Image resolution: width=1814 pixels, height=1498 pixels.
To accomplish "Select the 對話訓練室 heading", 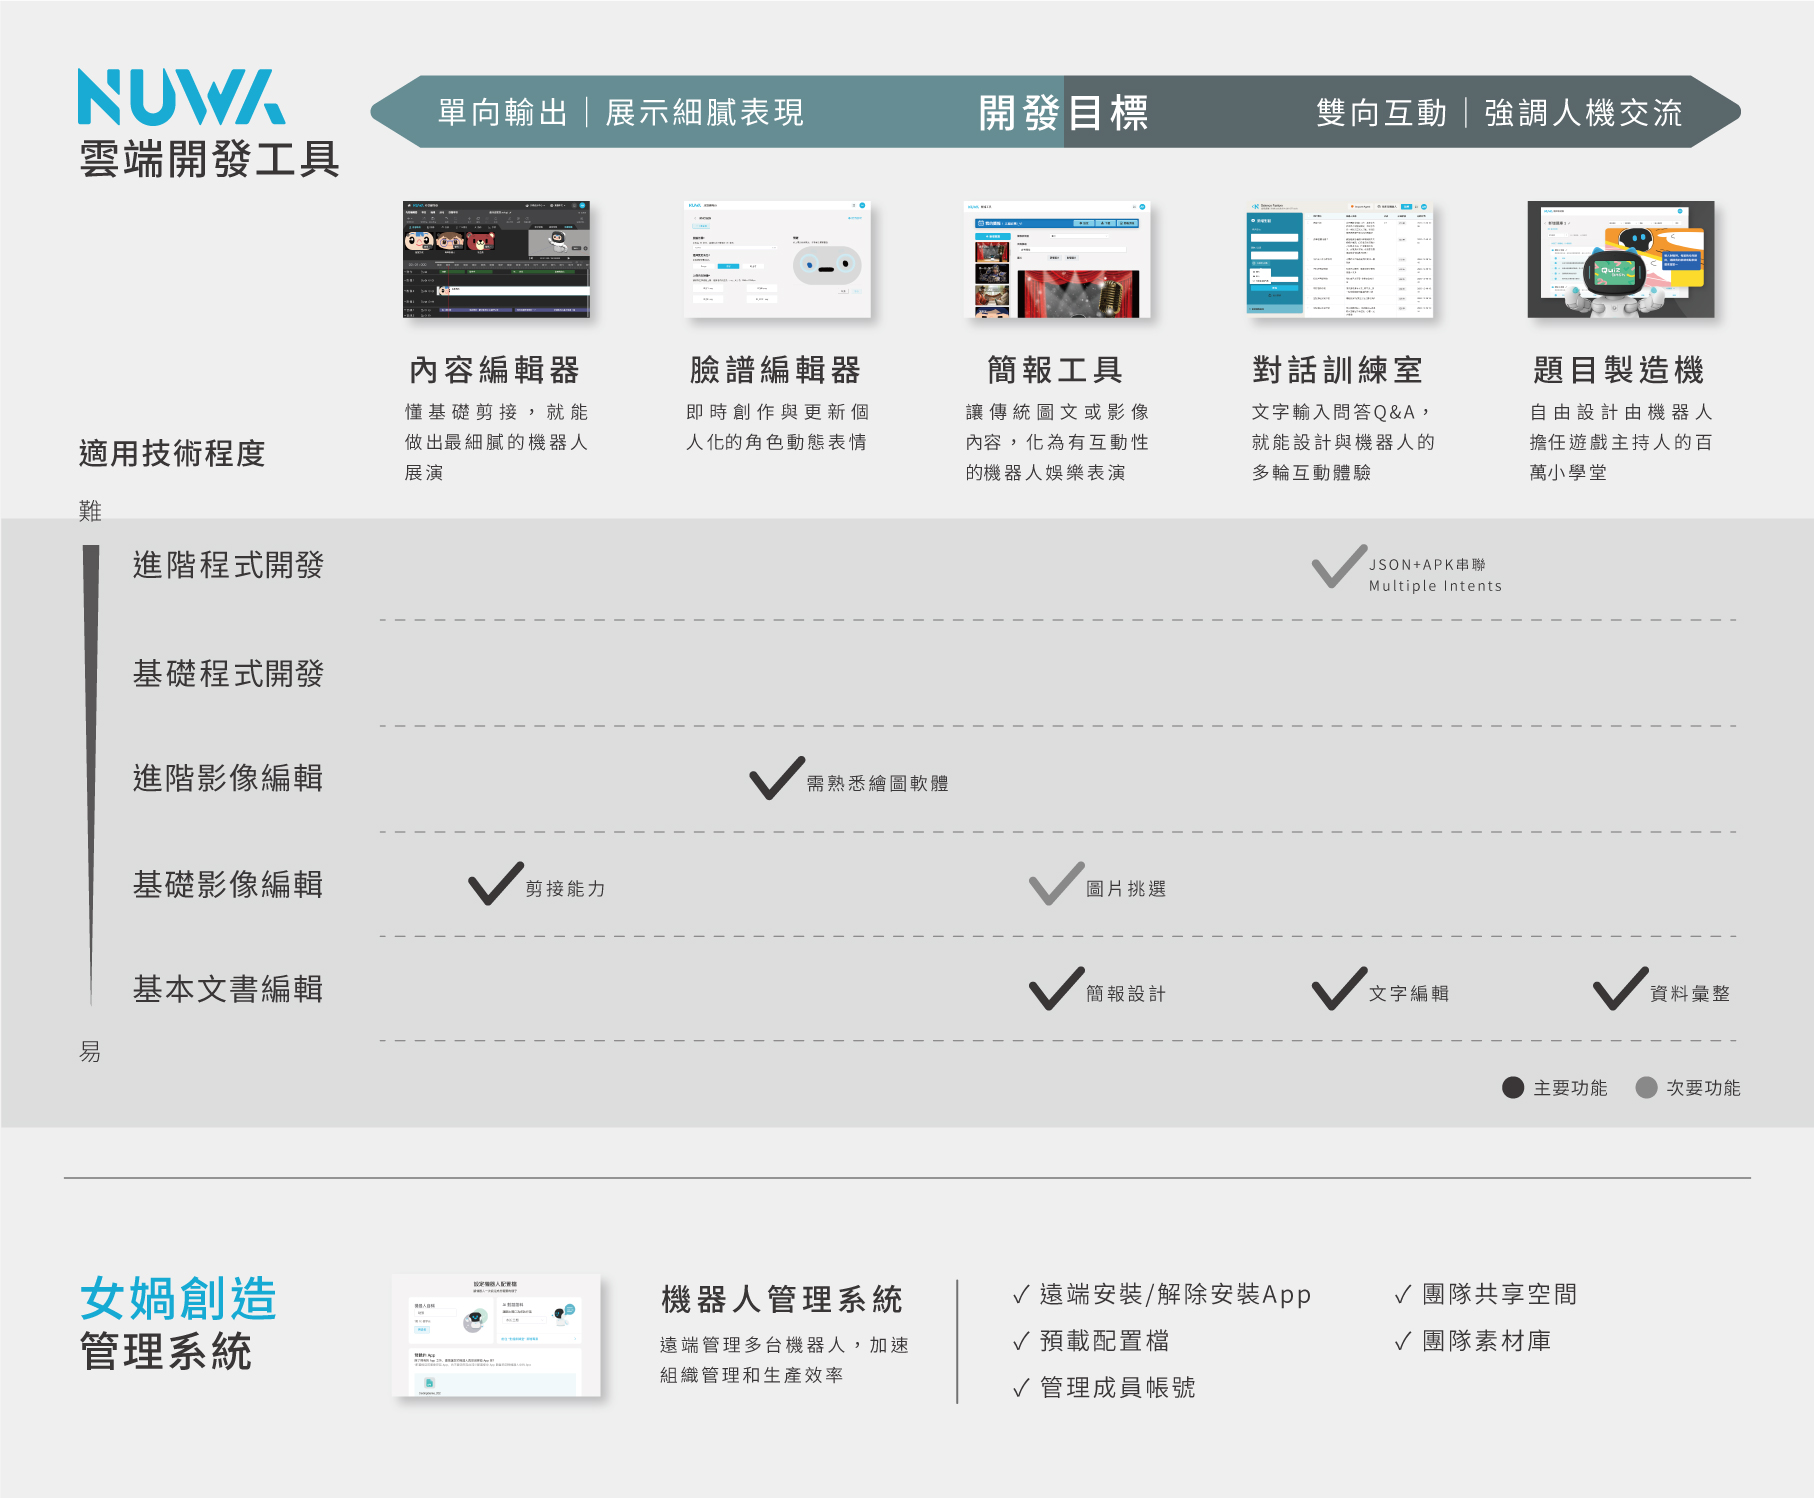I will click(x=1338, y=370).
